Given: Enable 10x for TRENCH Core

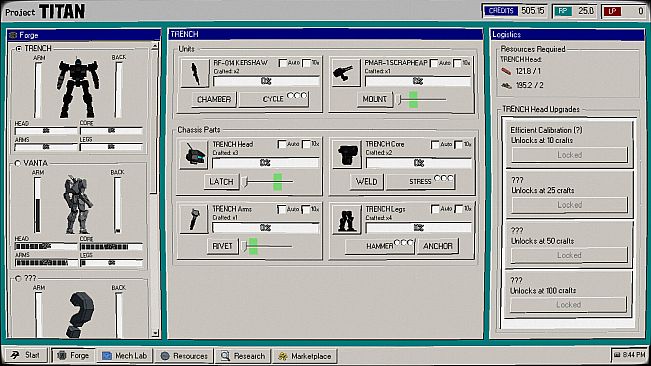Looking at the screenshot, I should pyautogui.click(x=458, y=144).
